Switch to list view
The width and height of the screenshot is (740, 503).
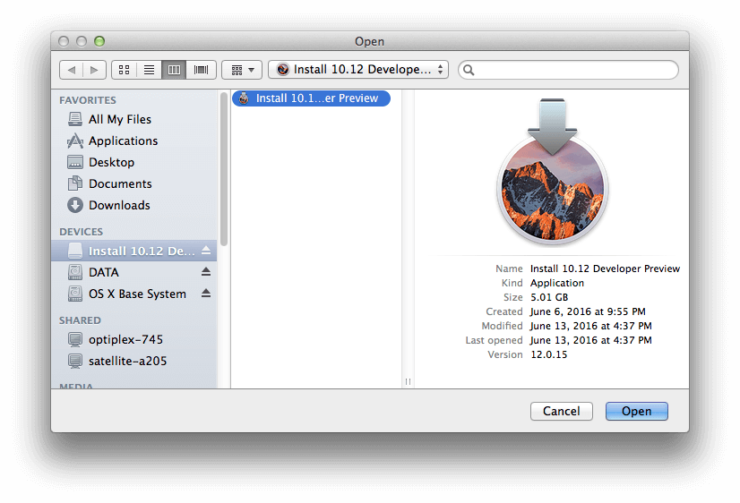point(149,70)
